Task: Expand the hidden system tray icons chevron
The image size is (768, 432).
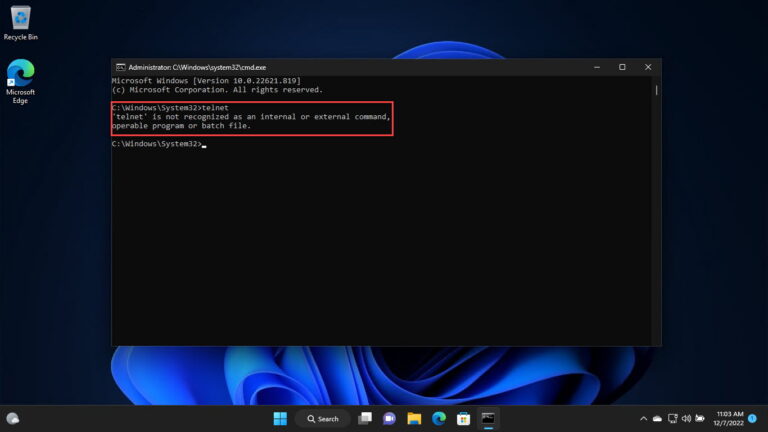Action: [643, 418]
